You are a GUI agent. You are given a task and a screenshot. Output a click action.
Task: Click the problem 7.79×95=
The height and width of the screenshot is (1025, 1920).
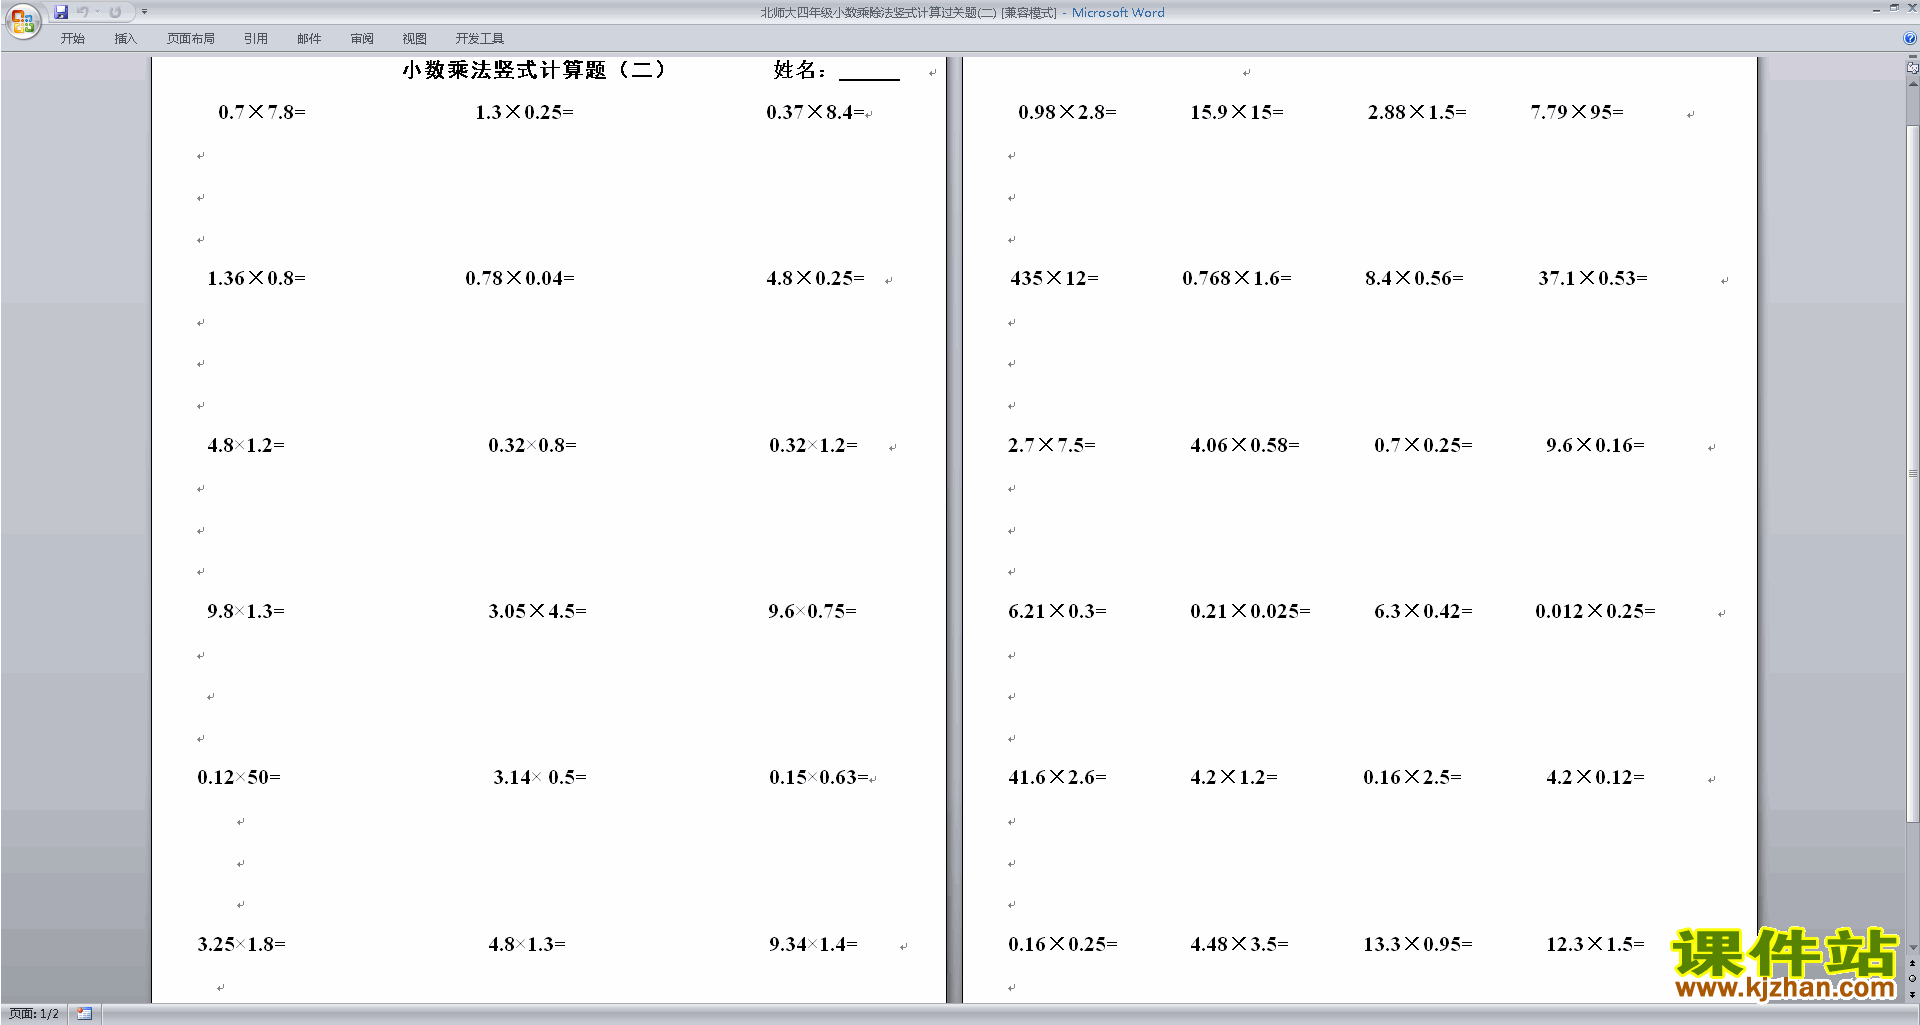pos(1577,112)
